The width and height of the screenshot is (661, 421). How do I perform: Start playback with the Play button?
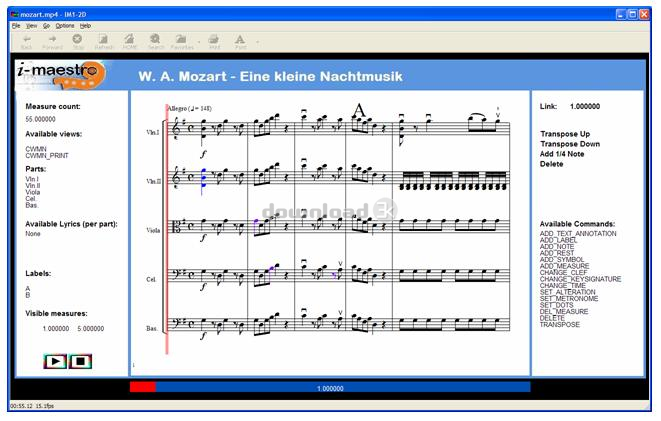pyautogui.click(x=55, y=361)
